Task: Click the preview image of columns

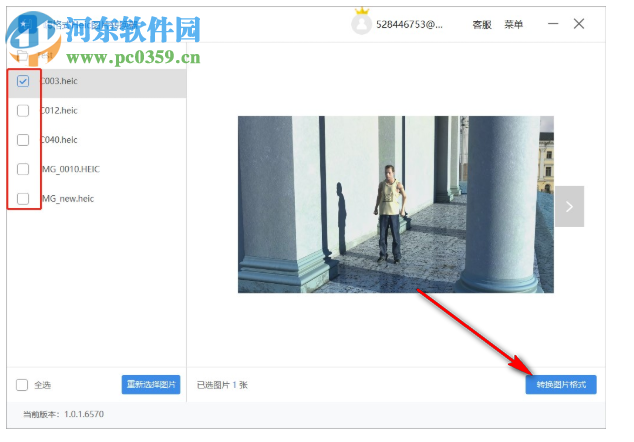Action: coord(396,204)
